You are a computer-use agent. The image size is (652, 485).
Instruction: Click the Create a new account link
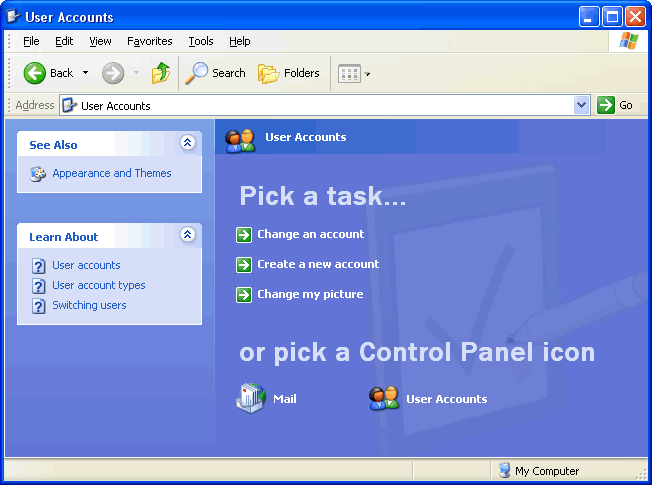[318, 264]
